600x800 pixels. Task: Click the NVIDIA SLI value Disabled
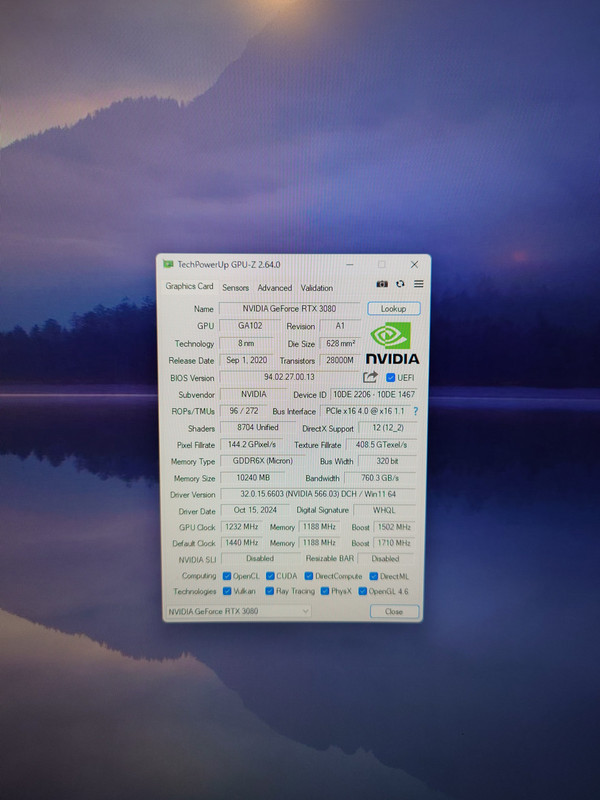pos(260,558)
